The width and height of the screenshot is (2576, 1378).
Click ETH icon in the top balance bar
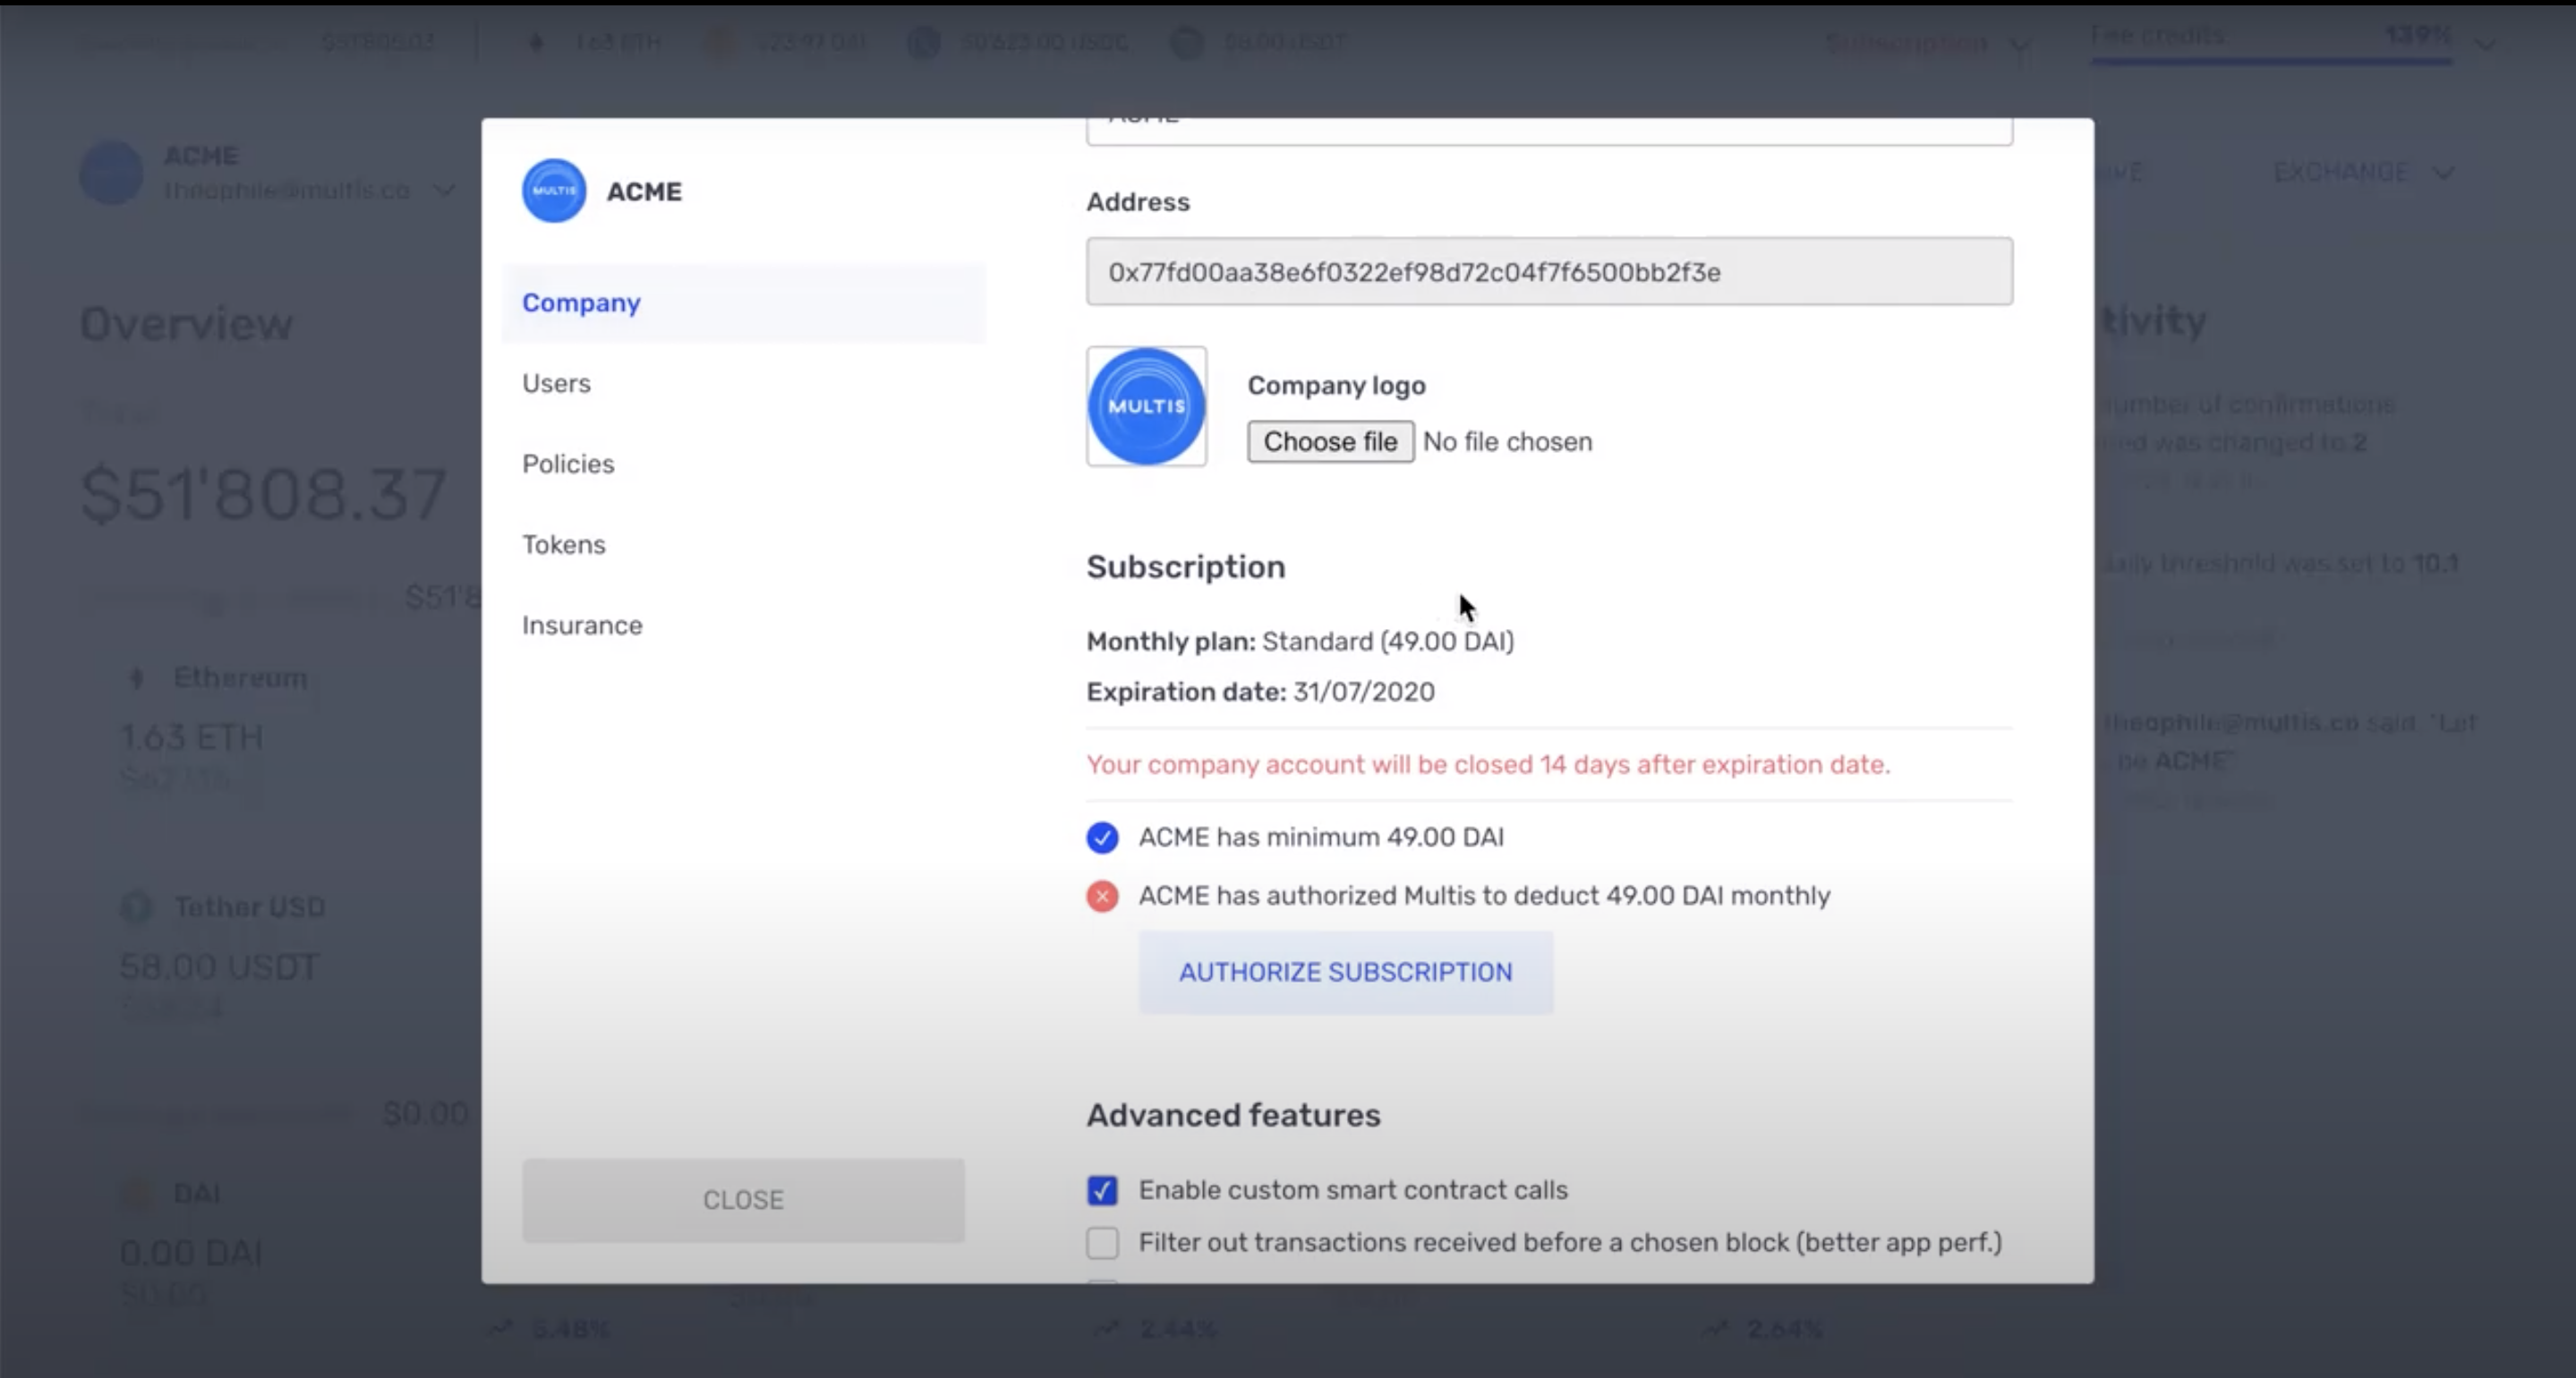536,43
